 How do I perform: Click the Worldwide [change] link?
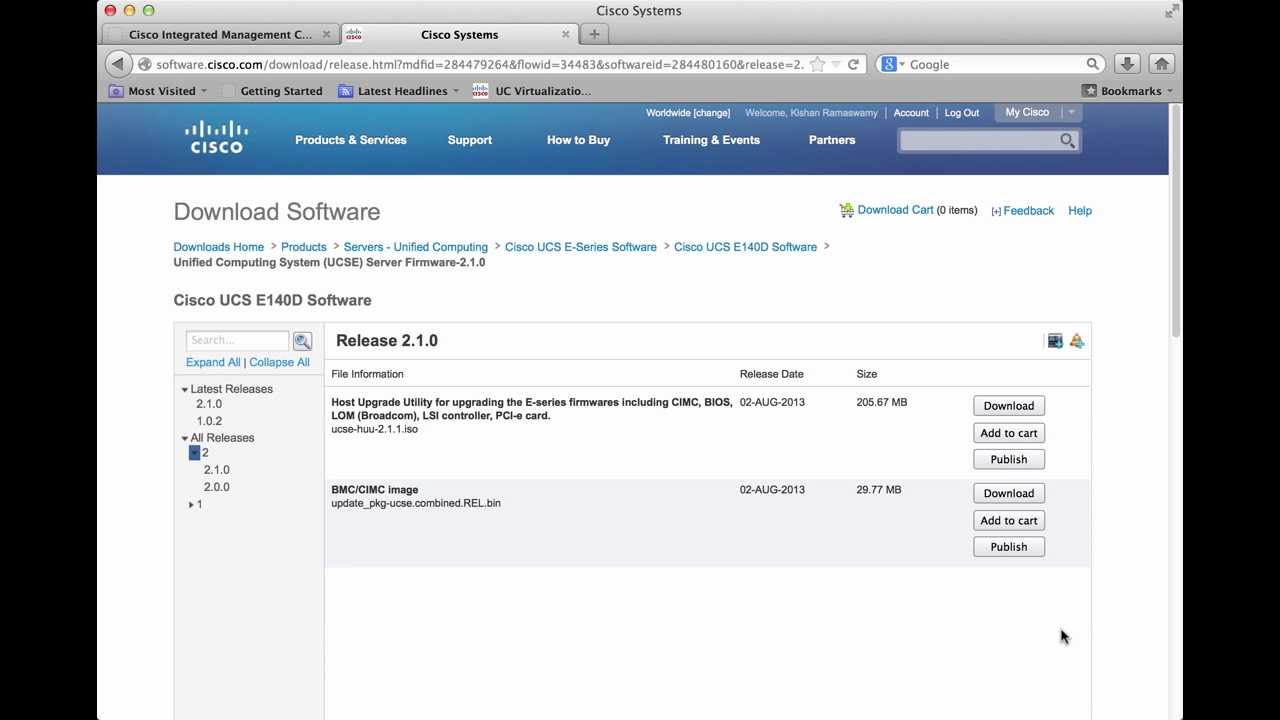click(x=688, y=113)
